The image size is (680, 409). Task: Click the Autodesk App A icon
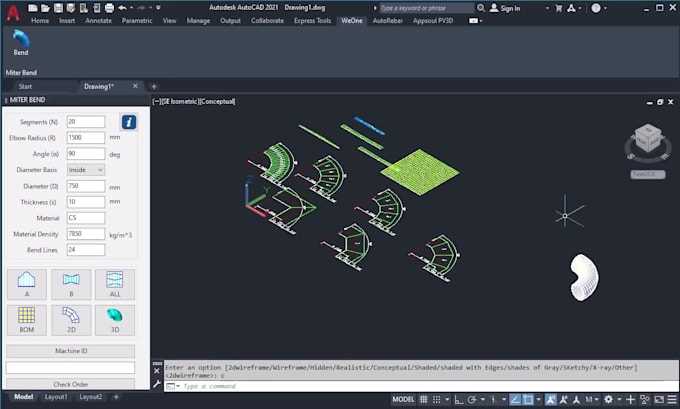(x=572, y=8)
